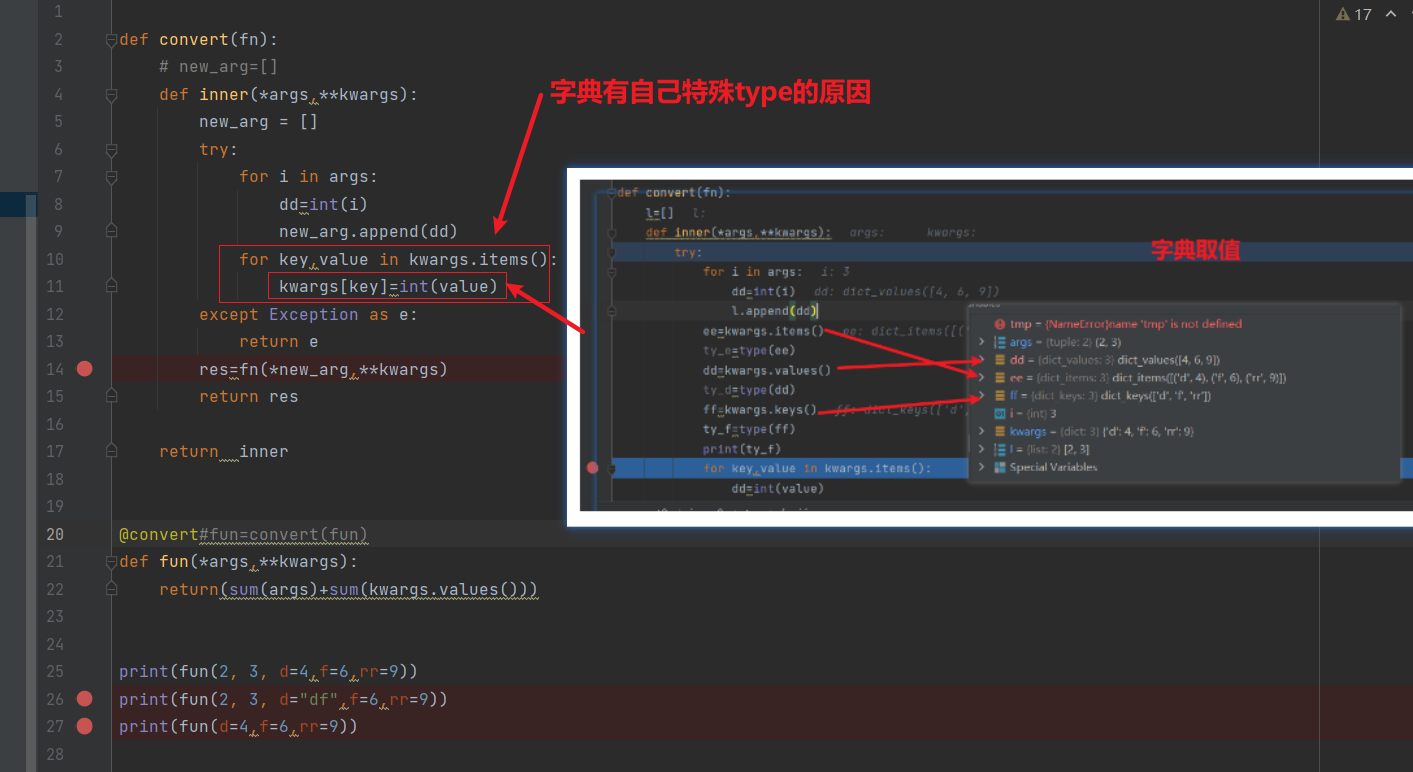The image size is (1413, 772).
Task: Click the red error icon beside tmp variable
Action: coord(1000,323)
